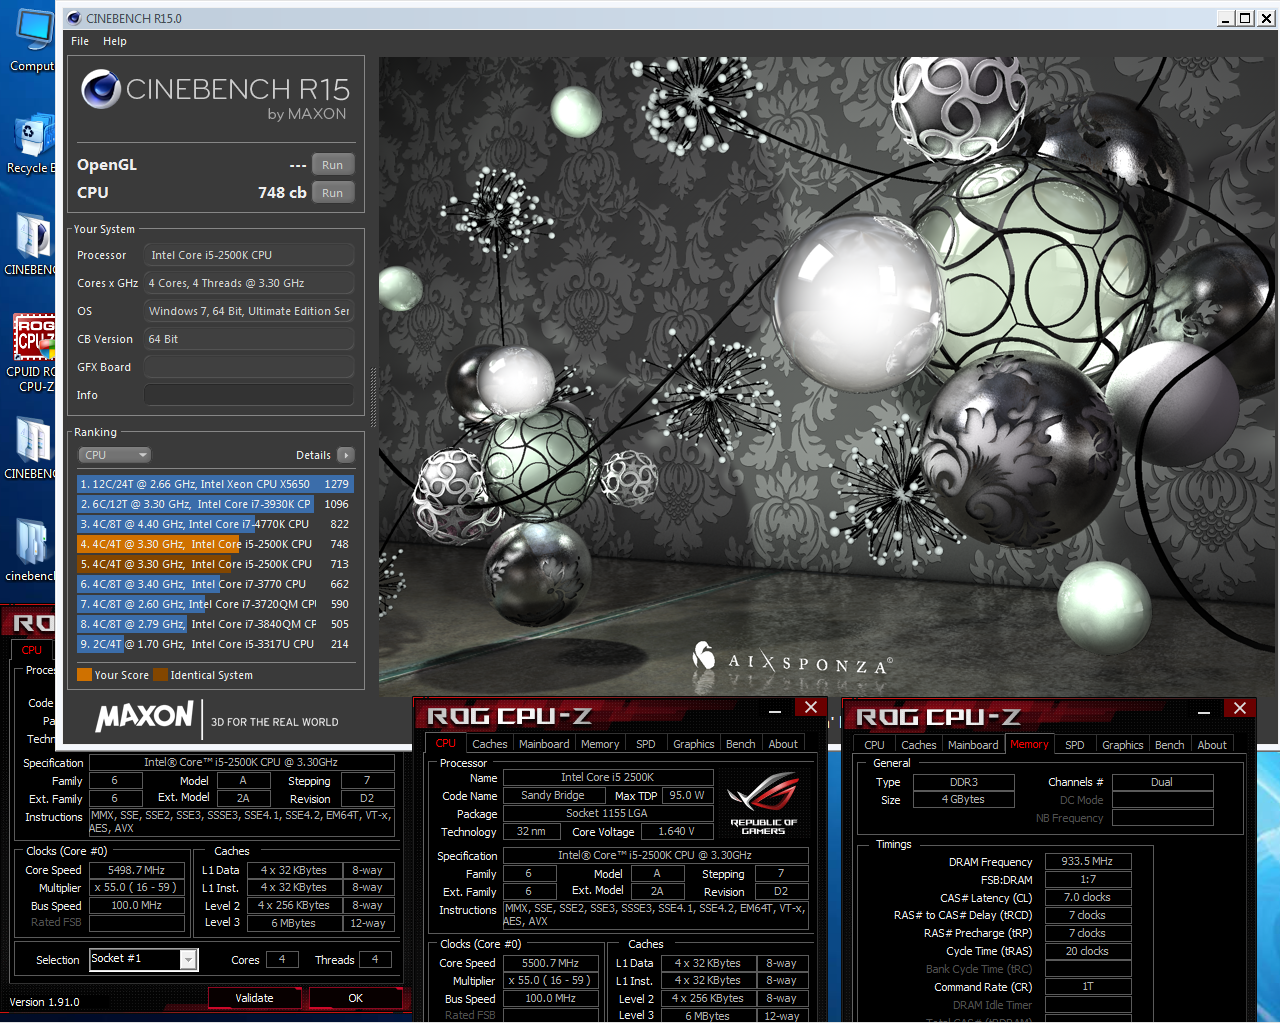Minimize the right ROG CPU-Z window
Screen dimensions: 1280x1024
1204,710
